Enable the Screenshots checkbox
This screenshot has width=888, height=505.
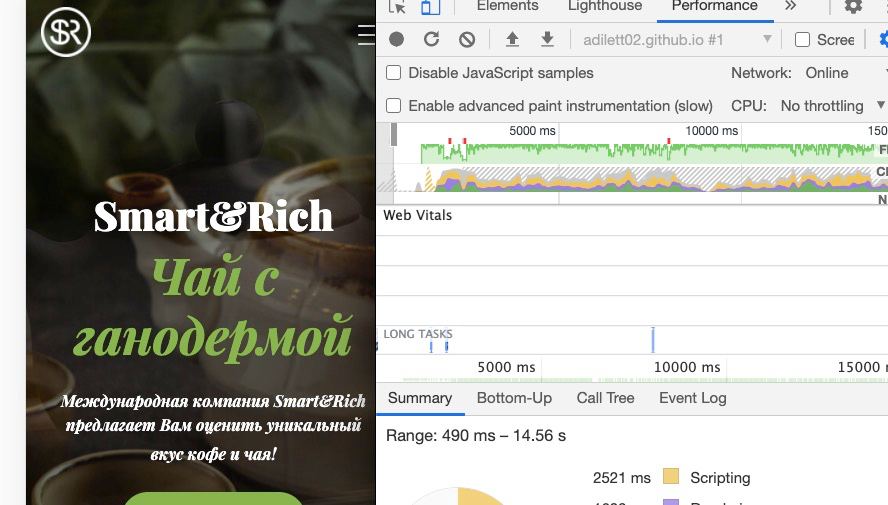coord(802,40)
